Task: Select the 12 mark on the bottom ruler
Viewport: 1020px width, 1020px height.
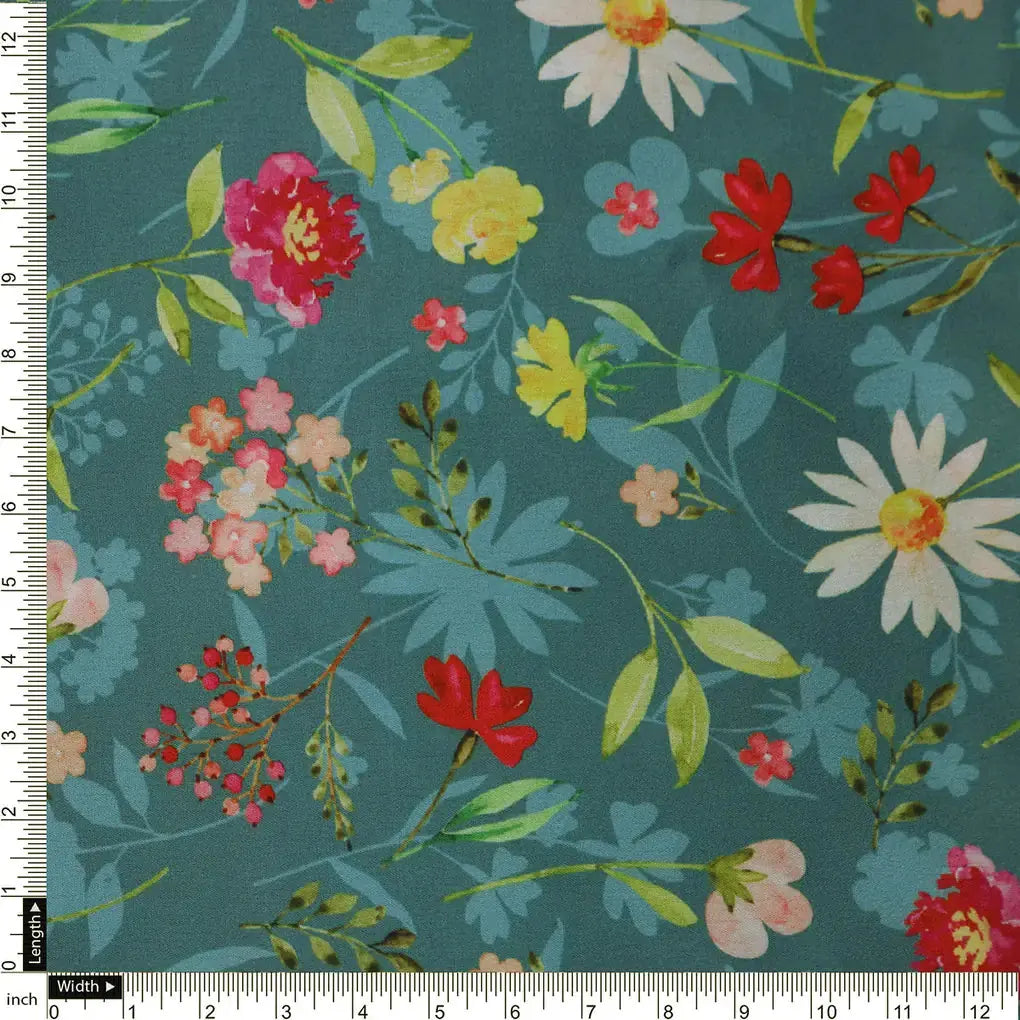Action: click(979, 1010)
